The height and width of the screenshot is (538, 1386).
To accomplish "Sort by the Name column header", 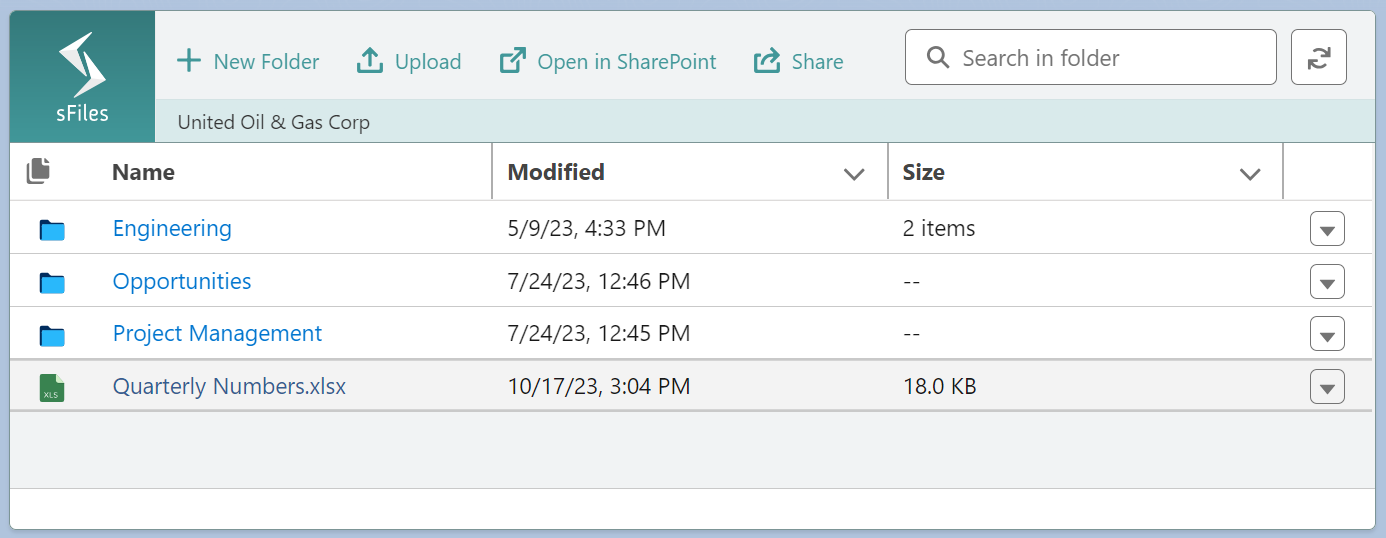I will 143,172.
